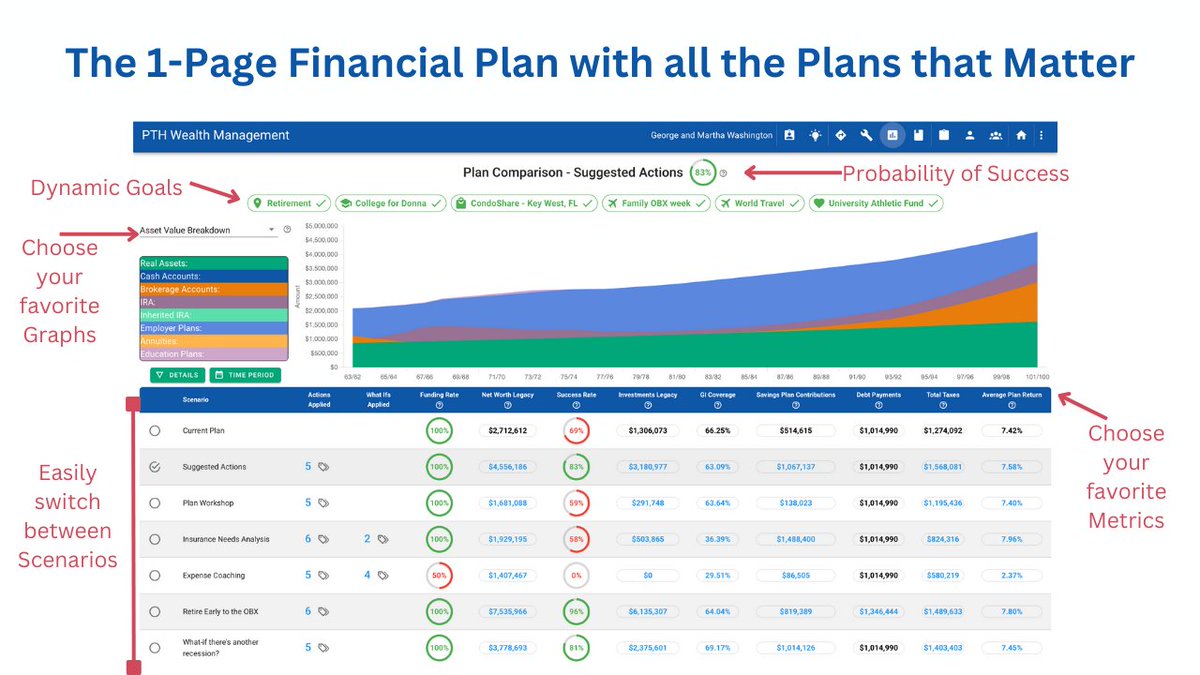Open the 7.80% average plan return value
Viewport: 1200px width, 675px height.
[1010, 612]
